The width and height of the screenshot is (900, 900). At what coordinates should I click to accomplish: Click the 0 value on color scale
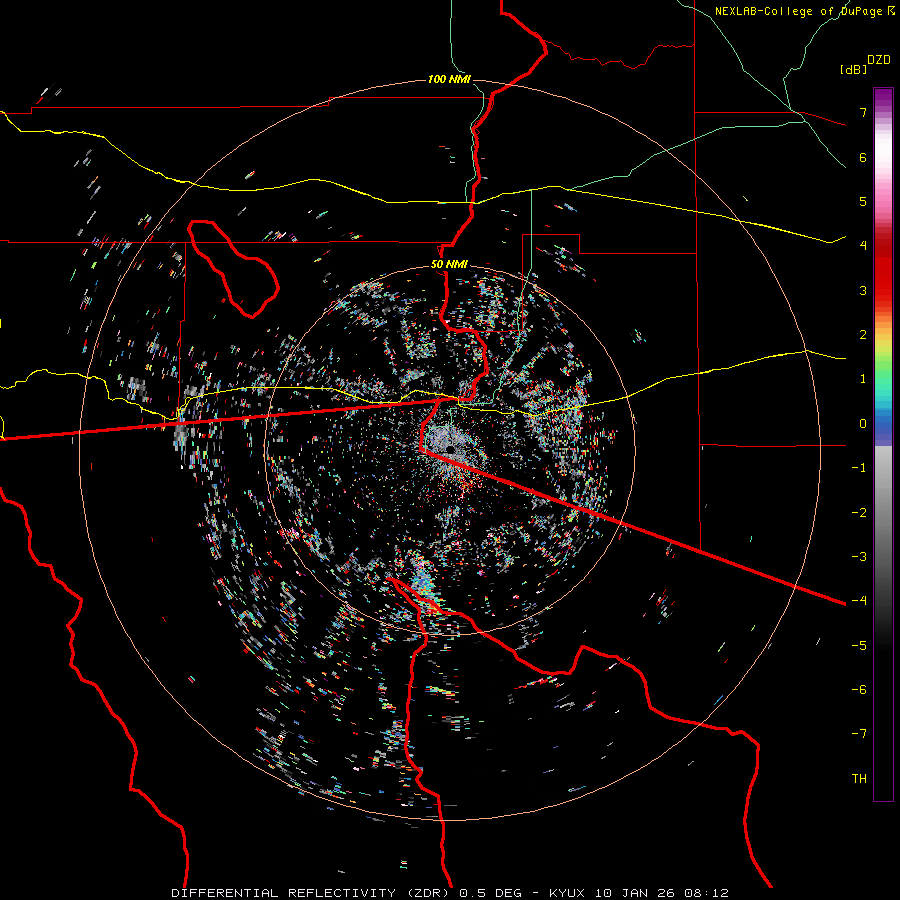[x=863, y=424]
